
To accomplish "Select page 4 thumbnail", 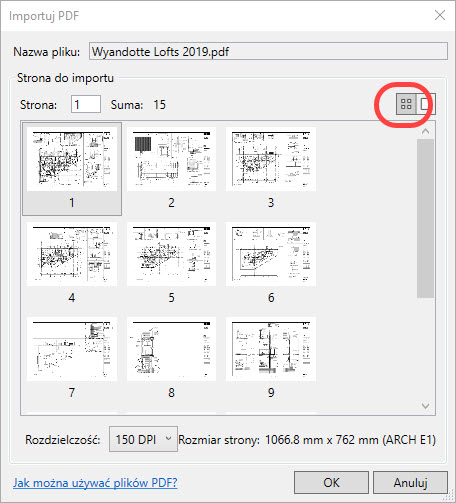I will (72, 264).
